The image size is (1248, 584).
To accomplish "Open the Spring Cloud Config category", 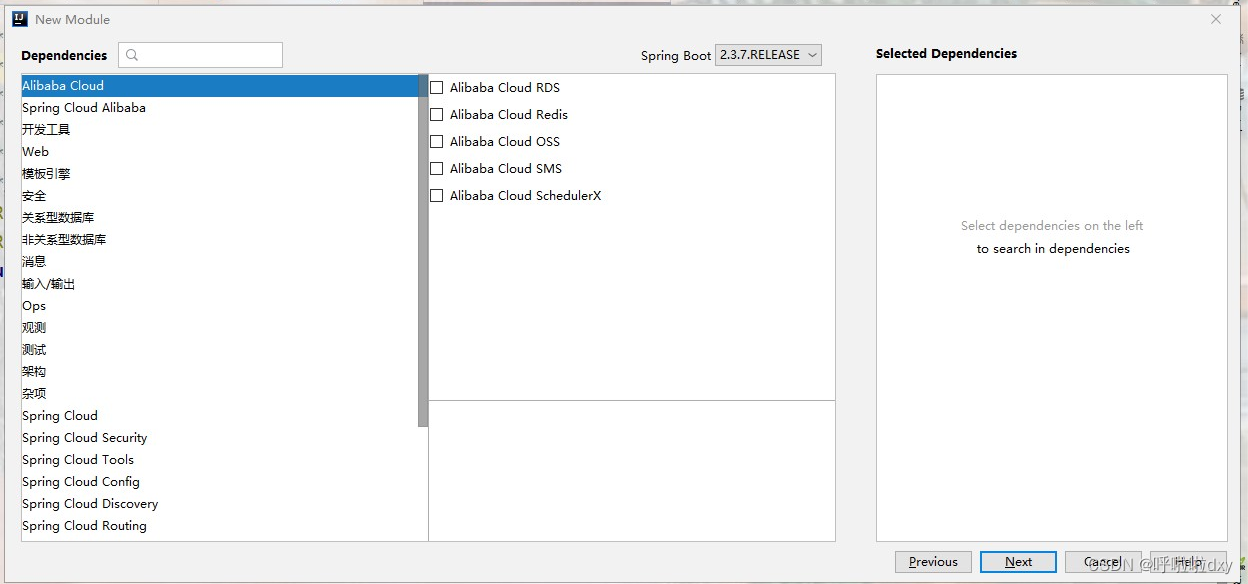I will tap(220, 482).
